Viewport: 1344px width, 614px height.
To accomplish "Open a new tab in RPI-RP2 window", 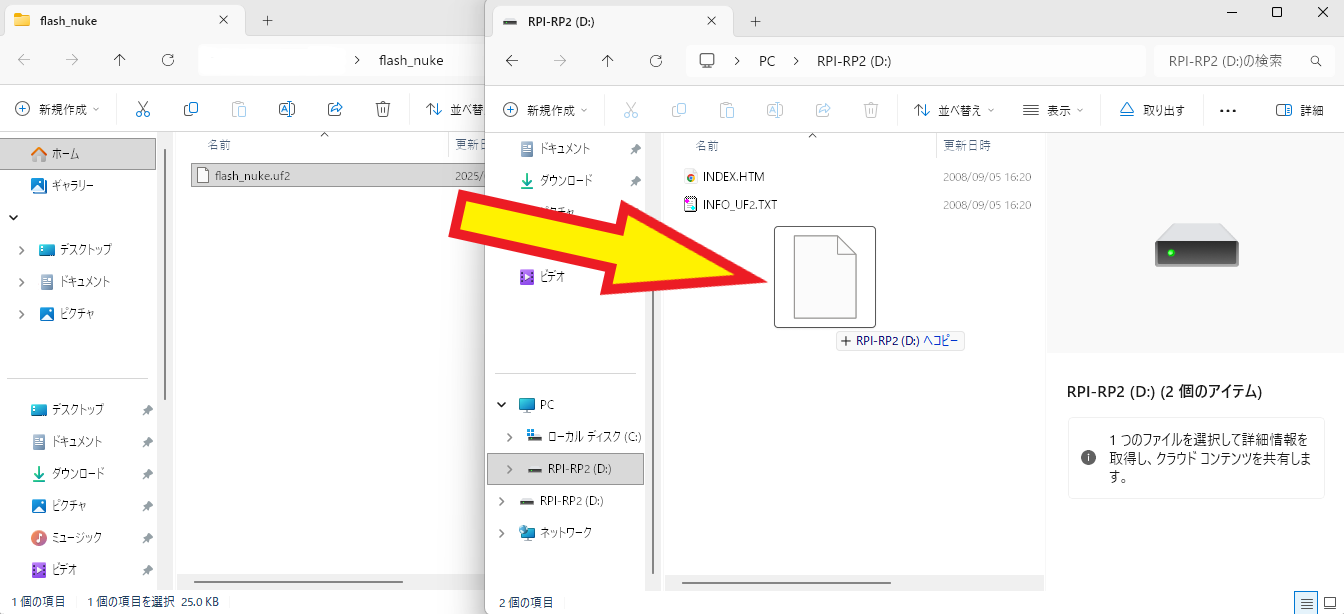I will 755,21.
